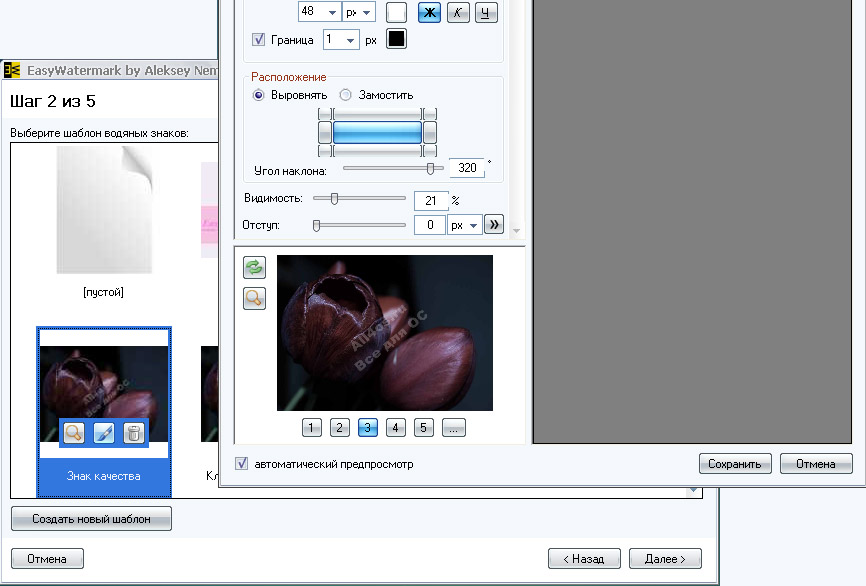The image size is (866, 586).
Task: Align watermark to the middle-right position
Action: pyautogui.click(x=430, y=133)
